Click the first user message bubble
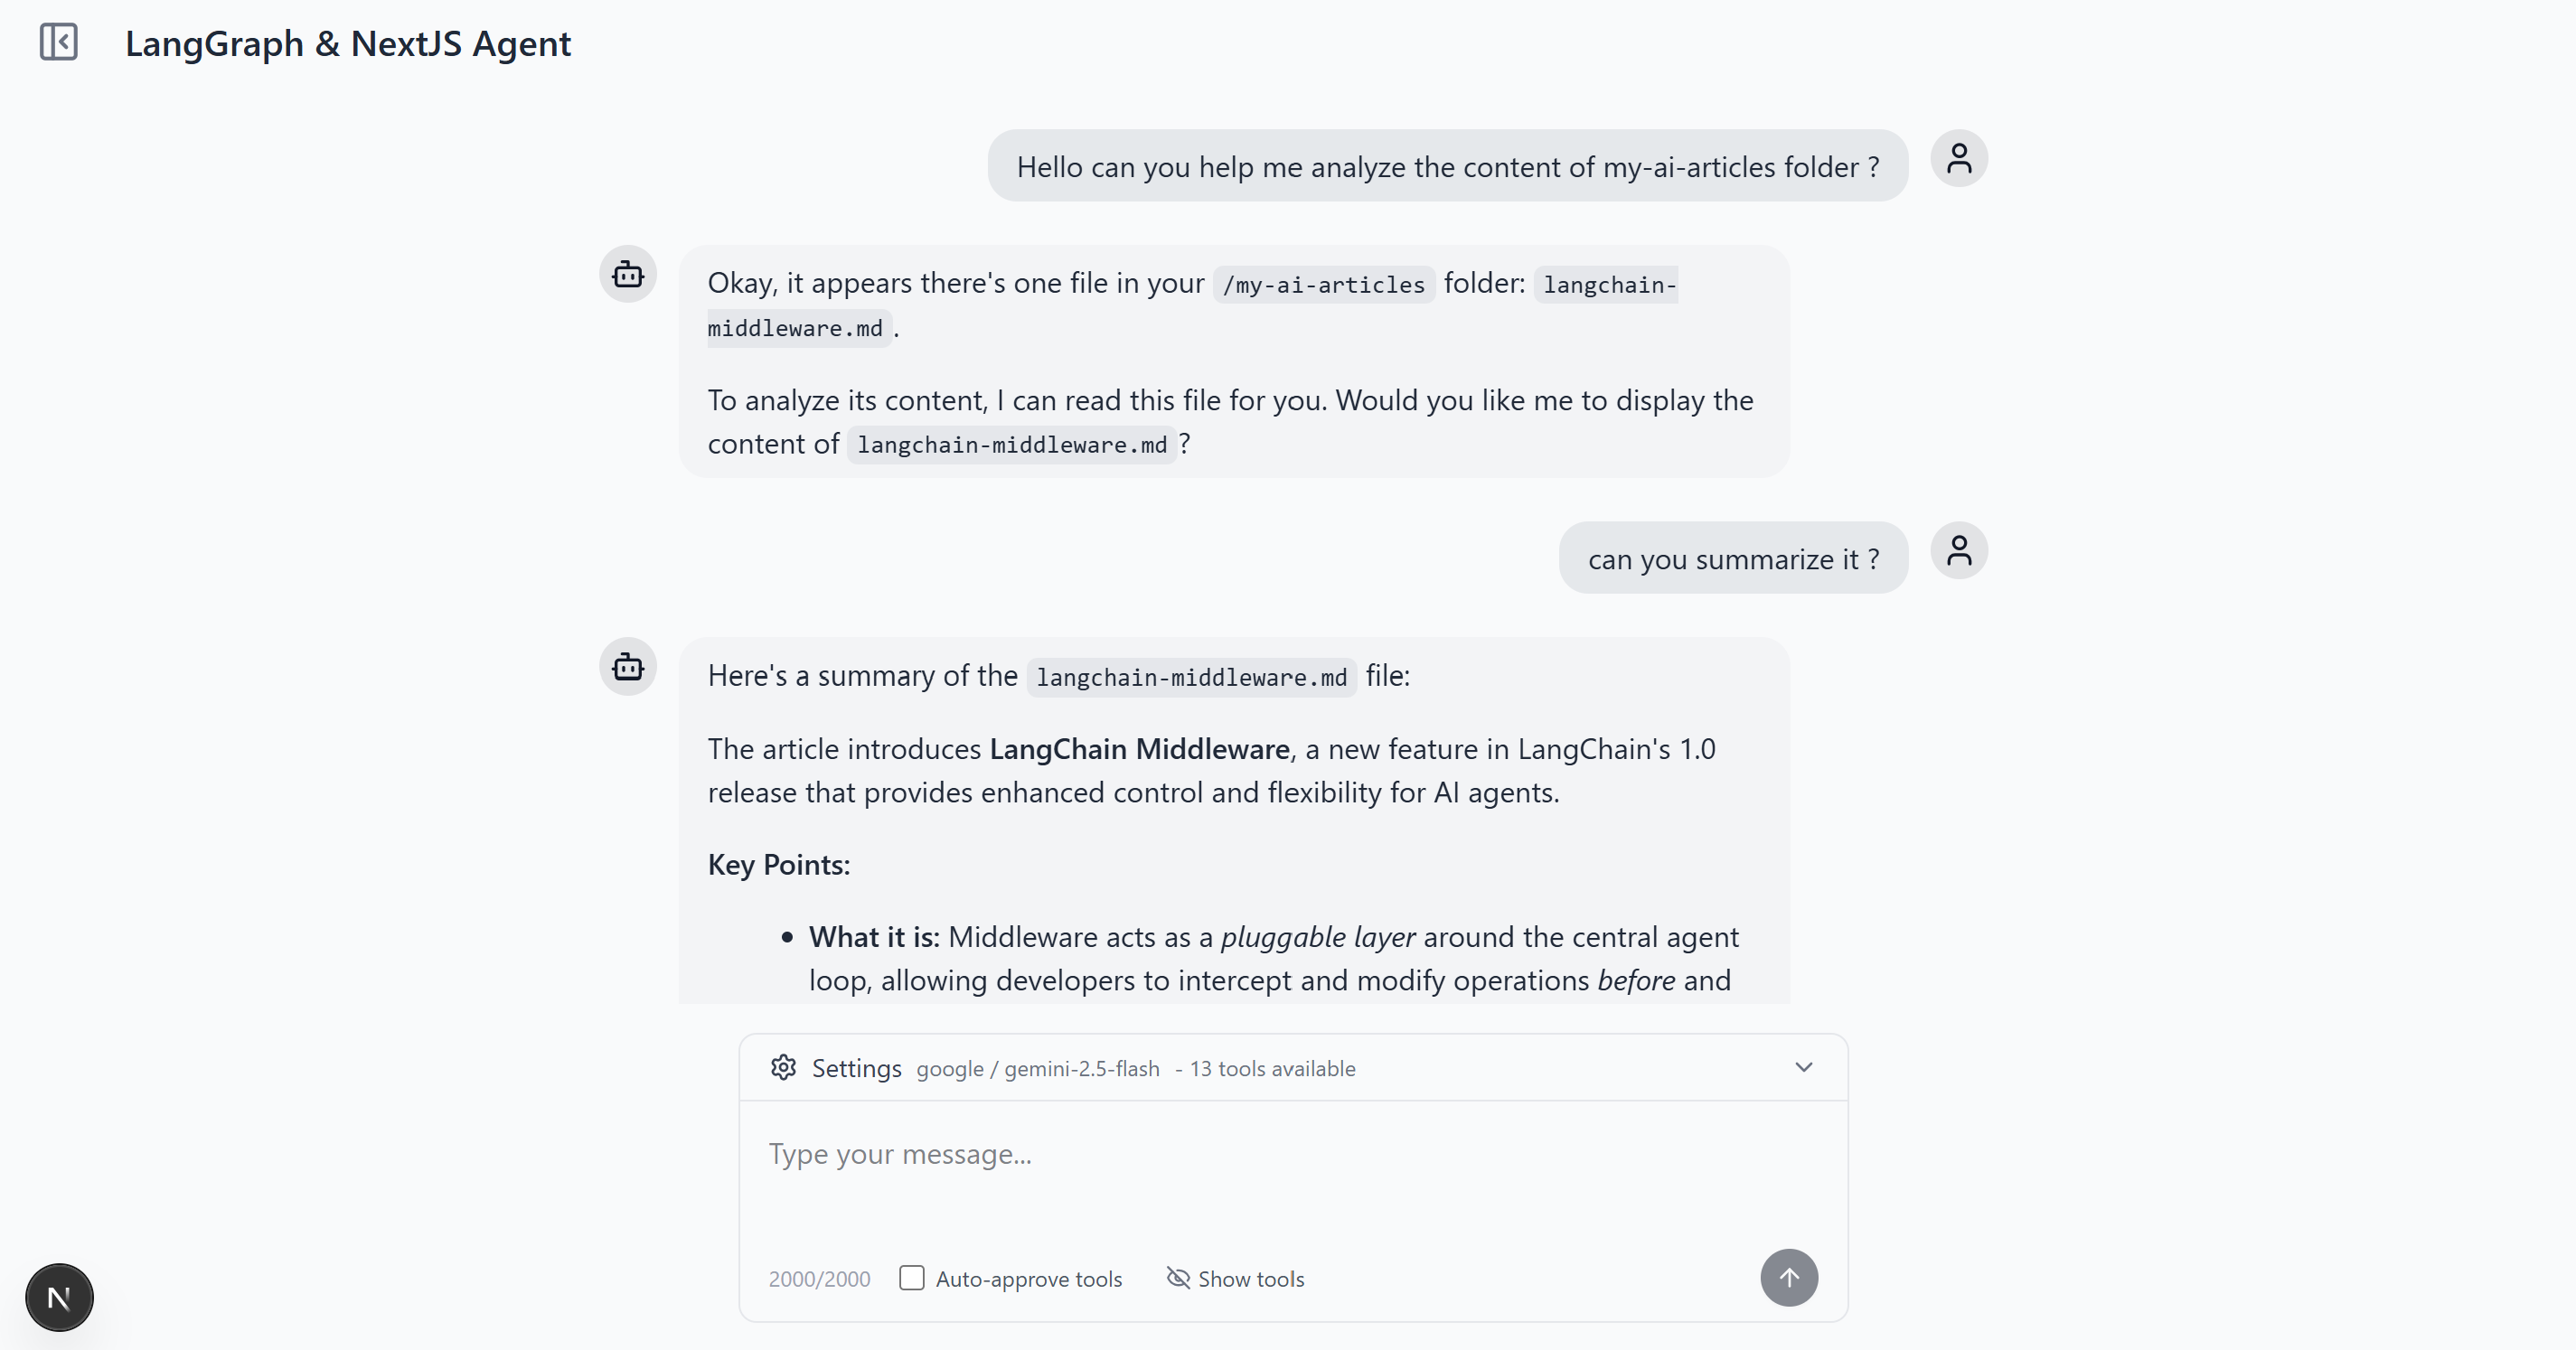2576x1350 pixels. click(x=1447, y=167)
